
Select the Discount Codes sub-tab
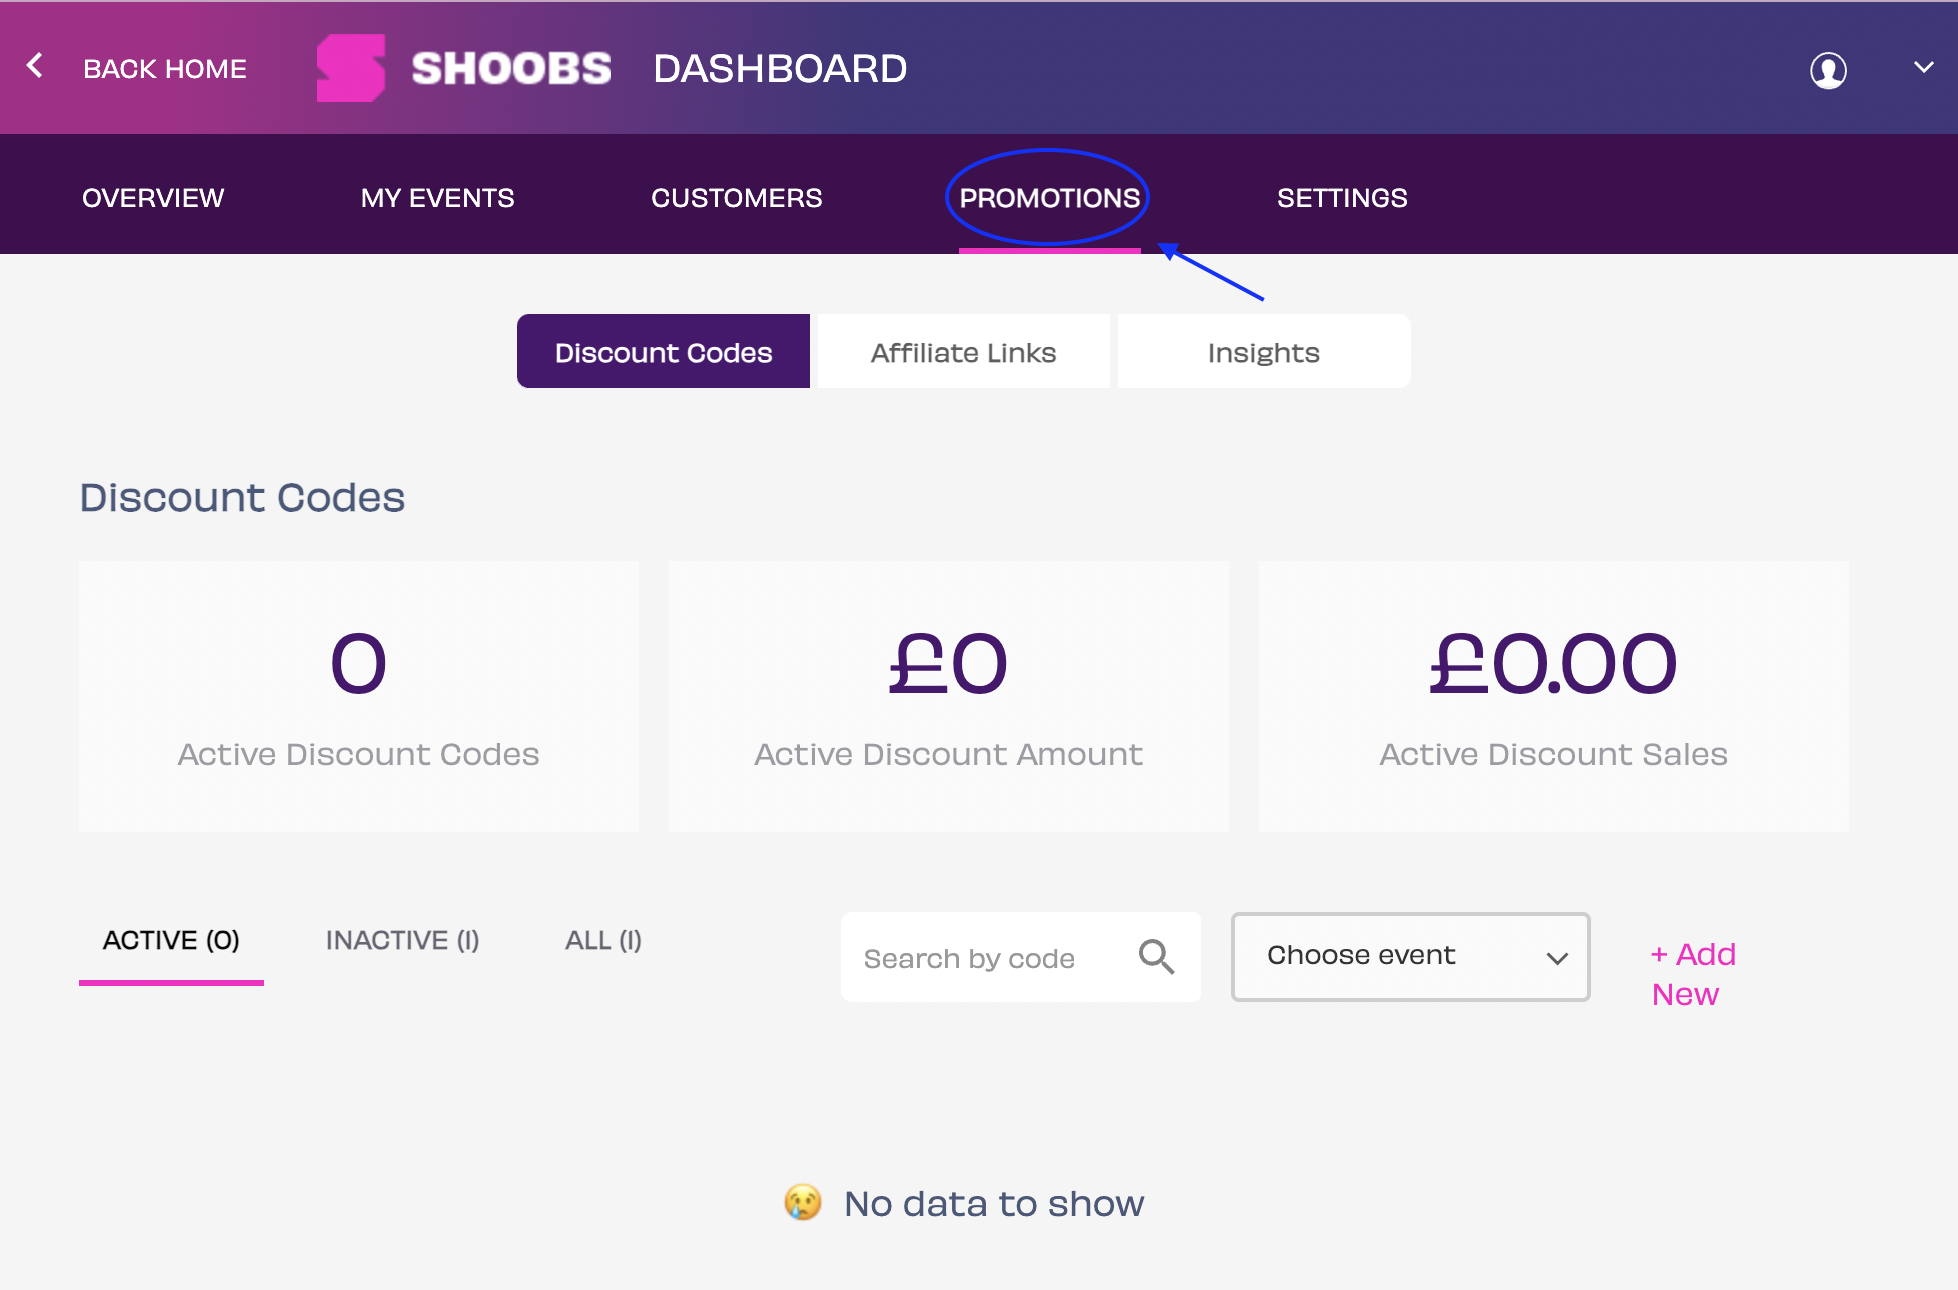pos(663,351)
